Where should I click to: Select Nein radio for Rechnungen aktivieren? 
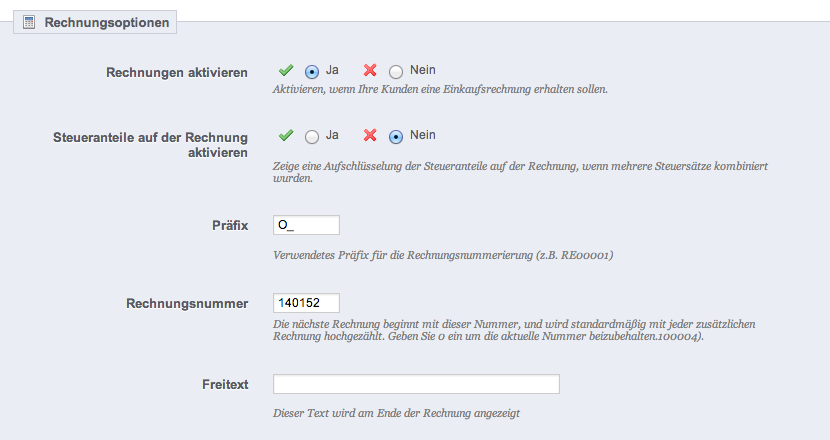coord(396,72)
